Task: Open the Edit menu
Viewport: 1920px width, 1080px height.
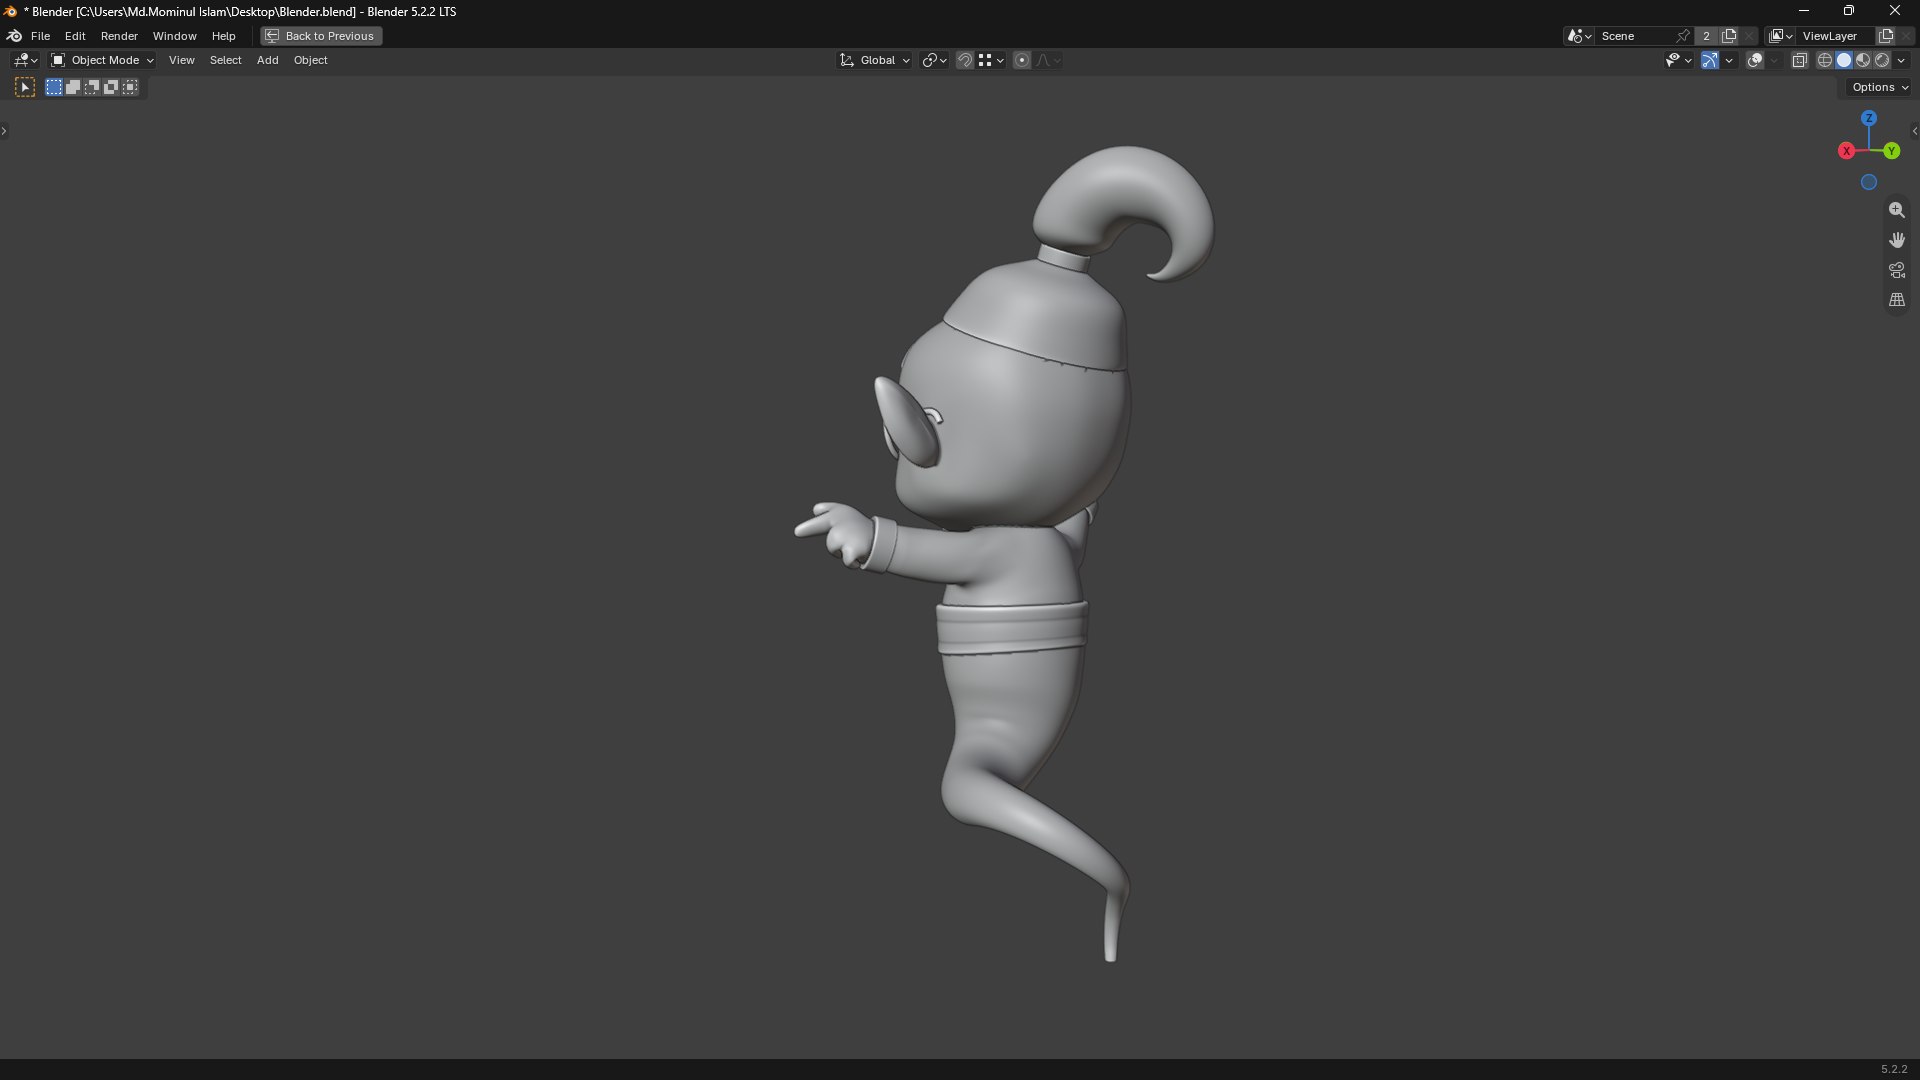Action: click(x=75, y=36)
